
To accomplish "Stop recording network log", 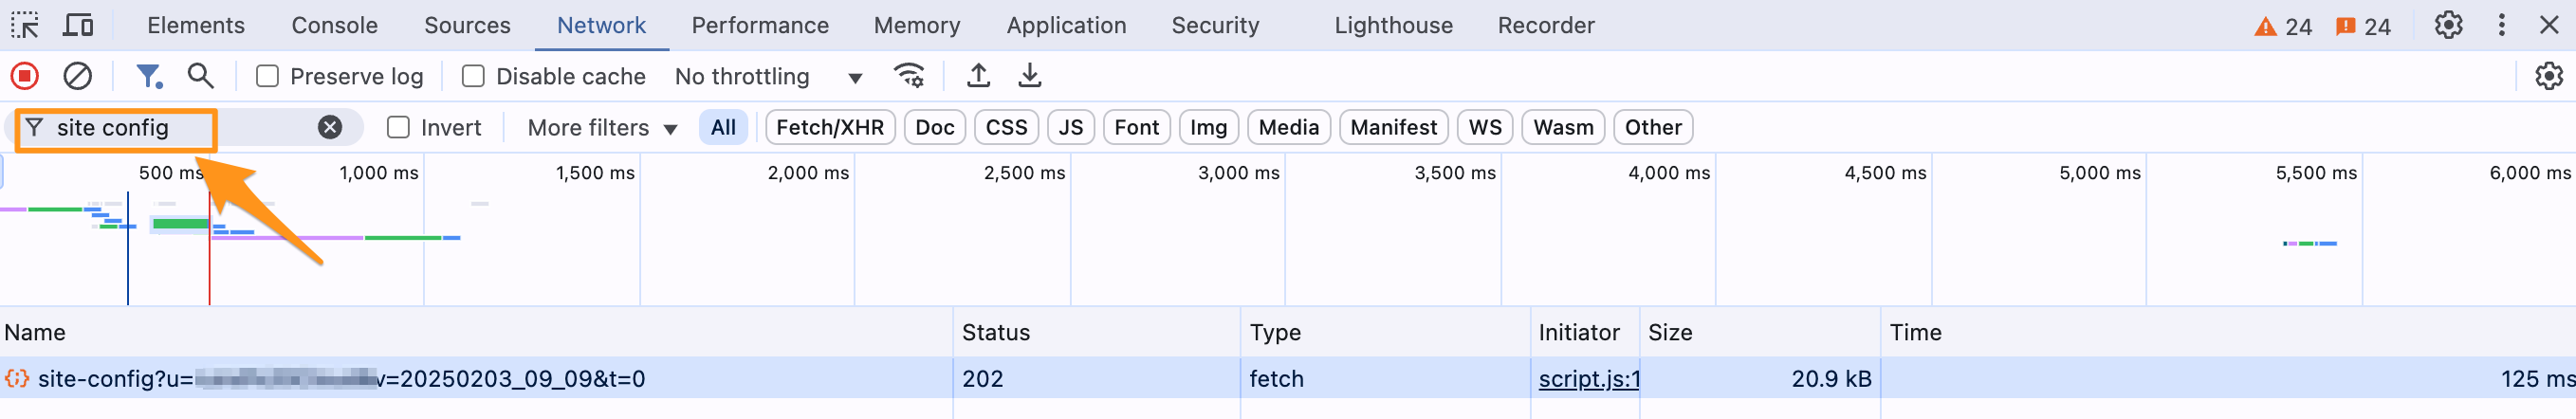I will click(x=25, y=76).
